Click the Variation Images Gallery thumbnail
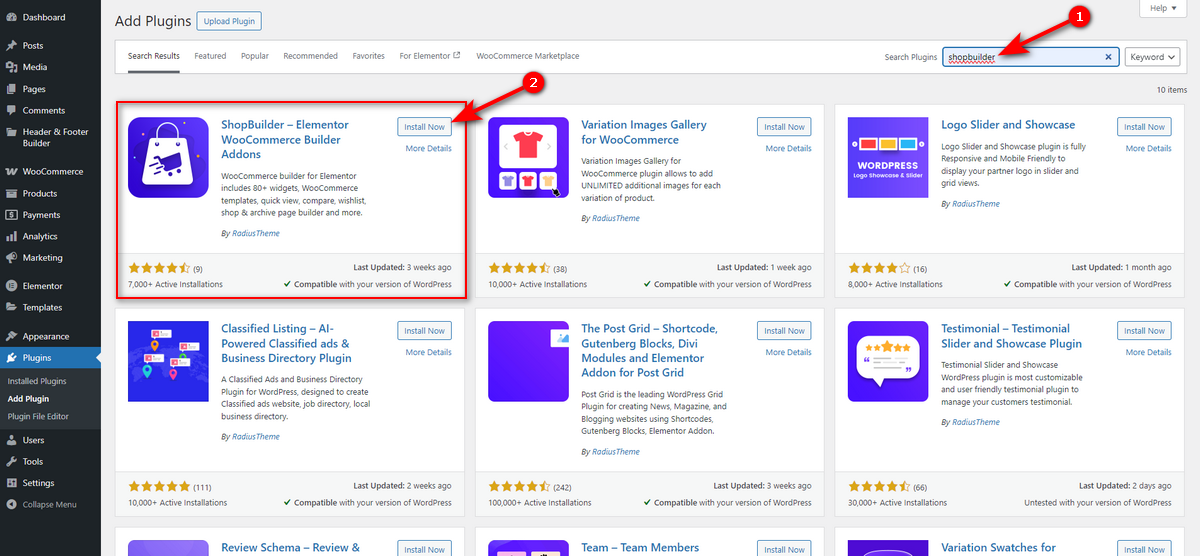 (x=528, y=158)
